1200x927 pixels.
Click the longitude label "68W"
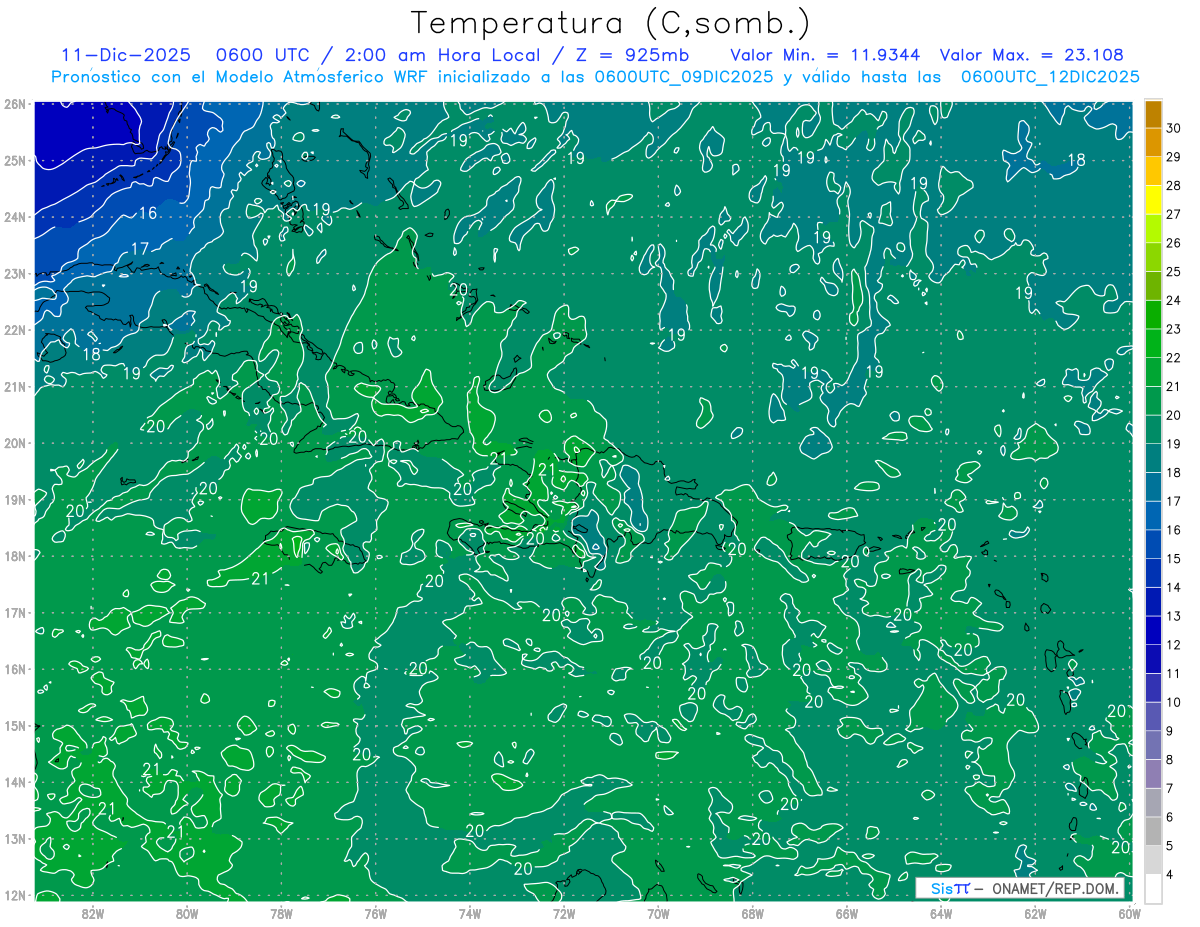(x=753, y=913)
